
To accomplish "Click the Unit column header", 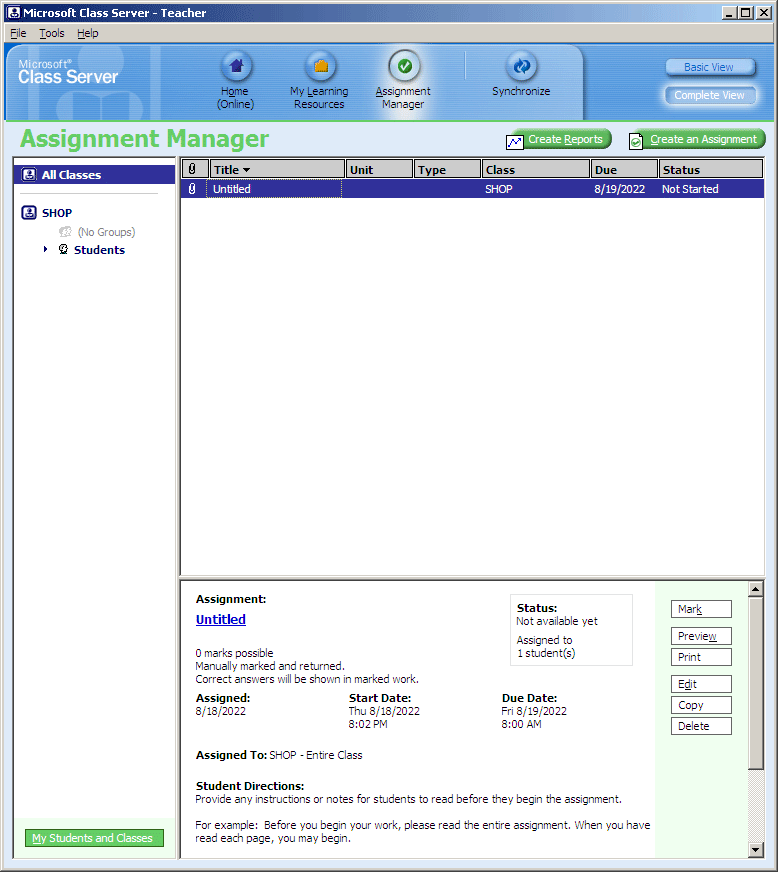I will point(380,169).
